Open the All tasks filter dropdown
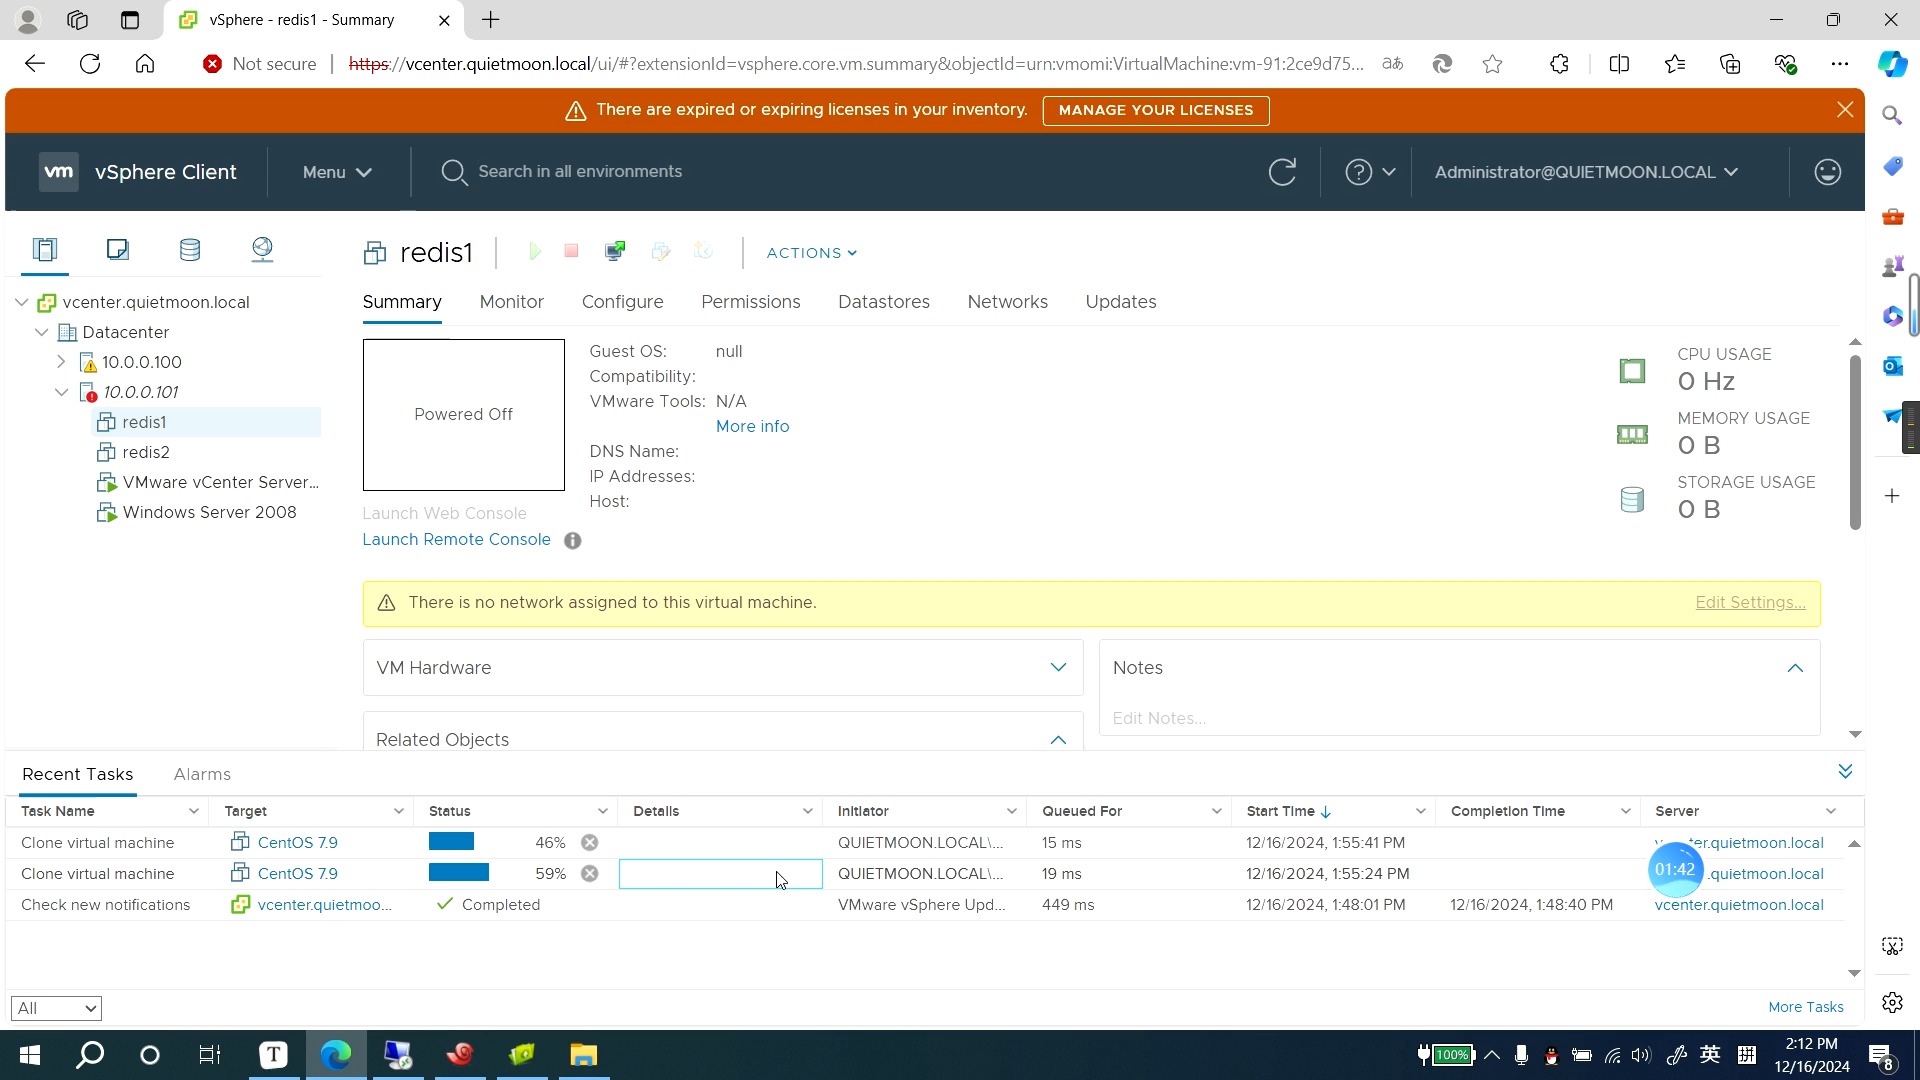This screenshot has height=1080, width=1920. [x=56, y=1008]
